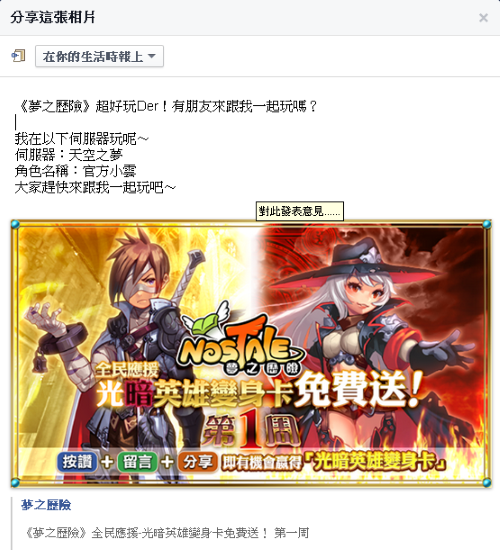Click the dropdown arrow on the timeline selector

pos(152,56)
